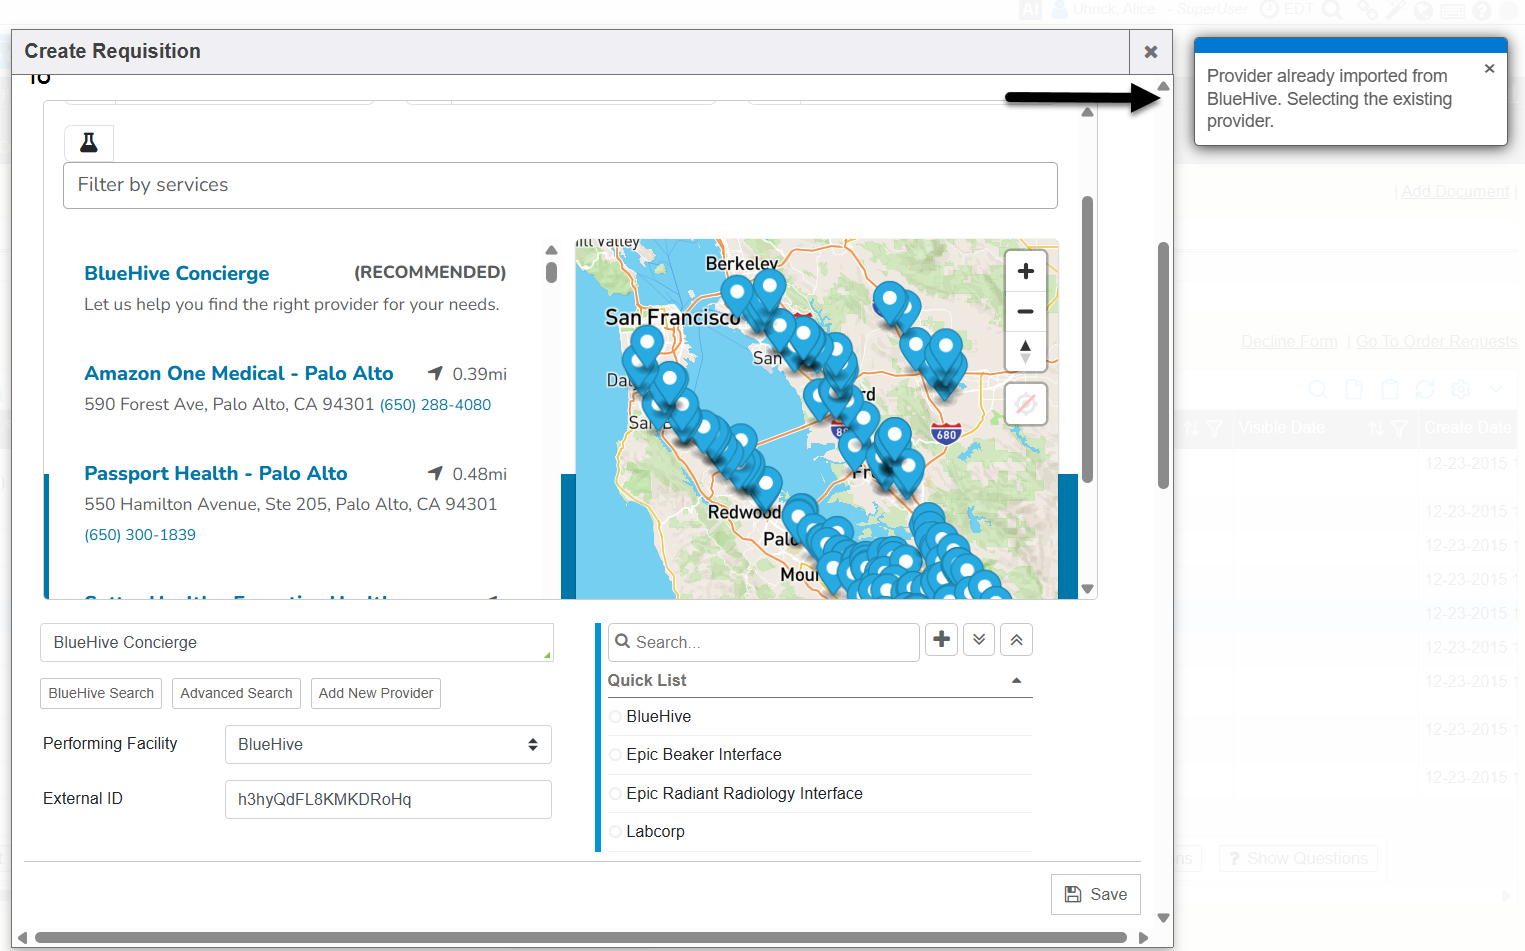Click the dialog's outer vertical scrollbar thumb
The image size is (1525, 951).
(x=1163, y=365)
